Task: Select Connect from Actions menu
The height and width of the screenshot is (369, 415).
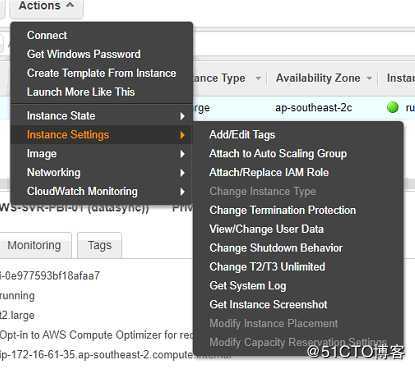Action: pyautogui.click(x=47, y=35)
